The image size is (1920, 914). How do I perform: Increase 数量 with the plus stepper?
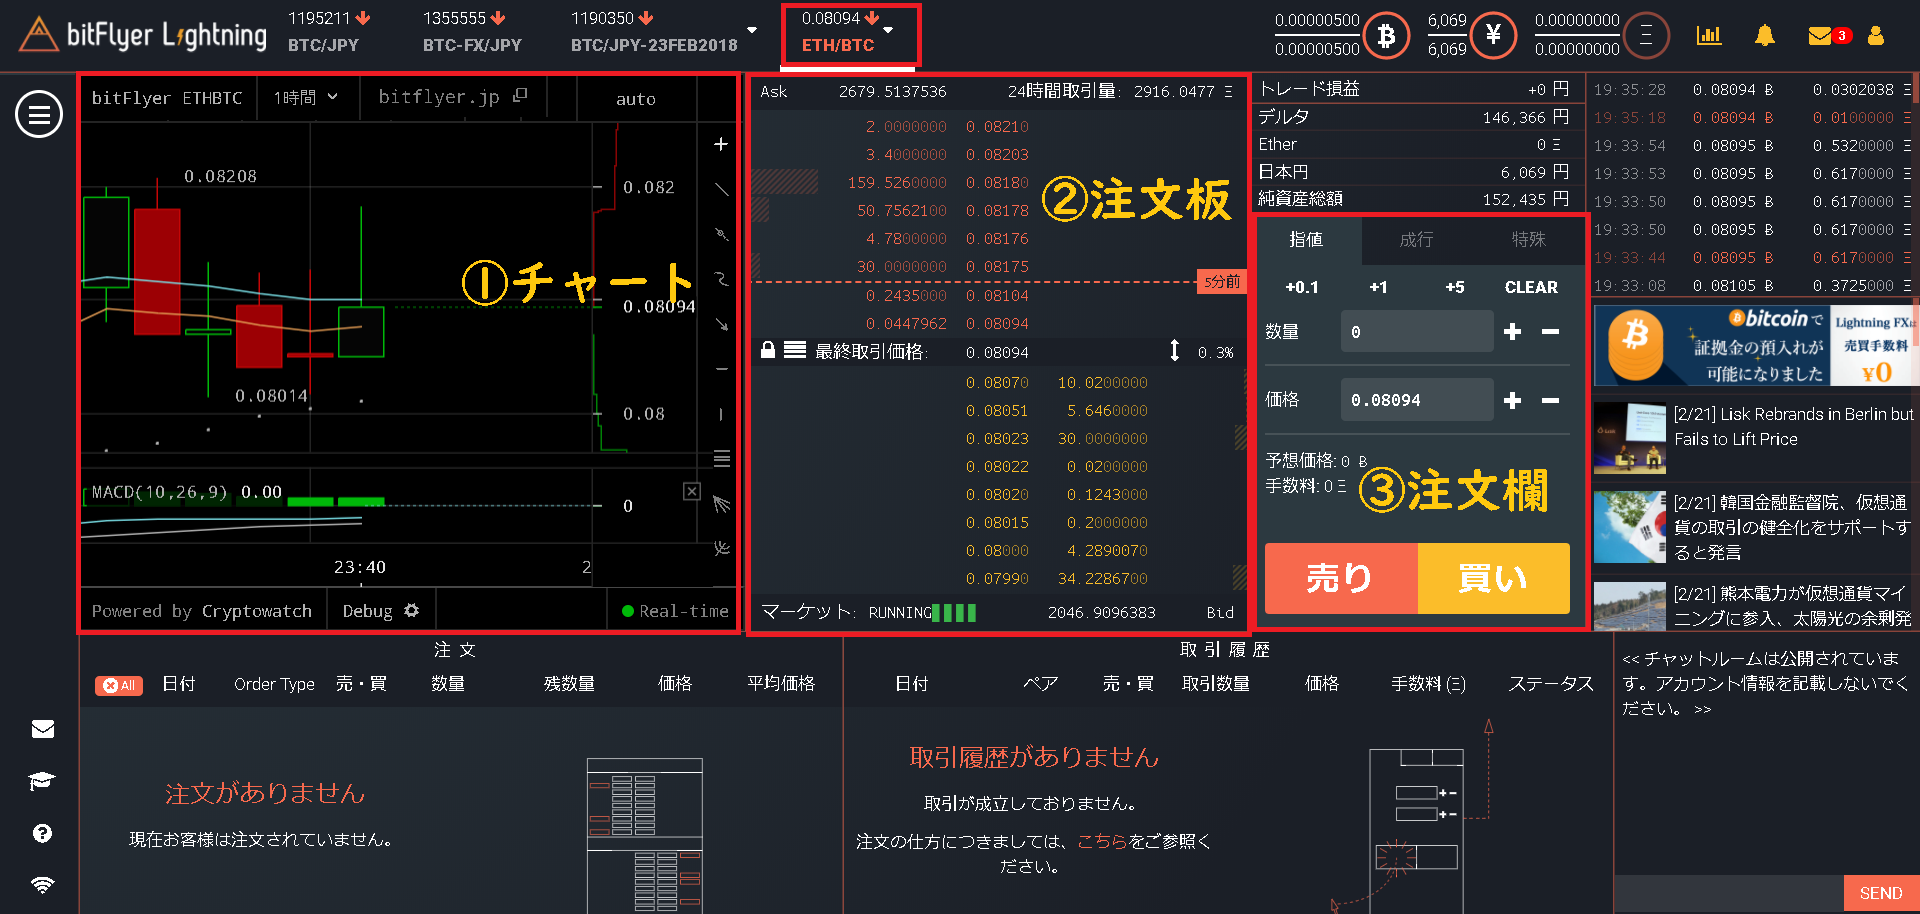click(x=1512, y=331)
